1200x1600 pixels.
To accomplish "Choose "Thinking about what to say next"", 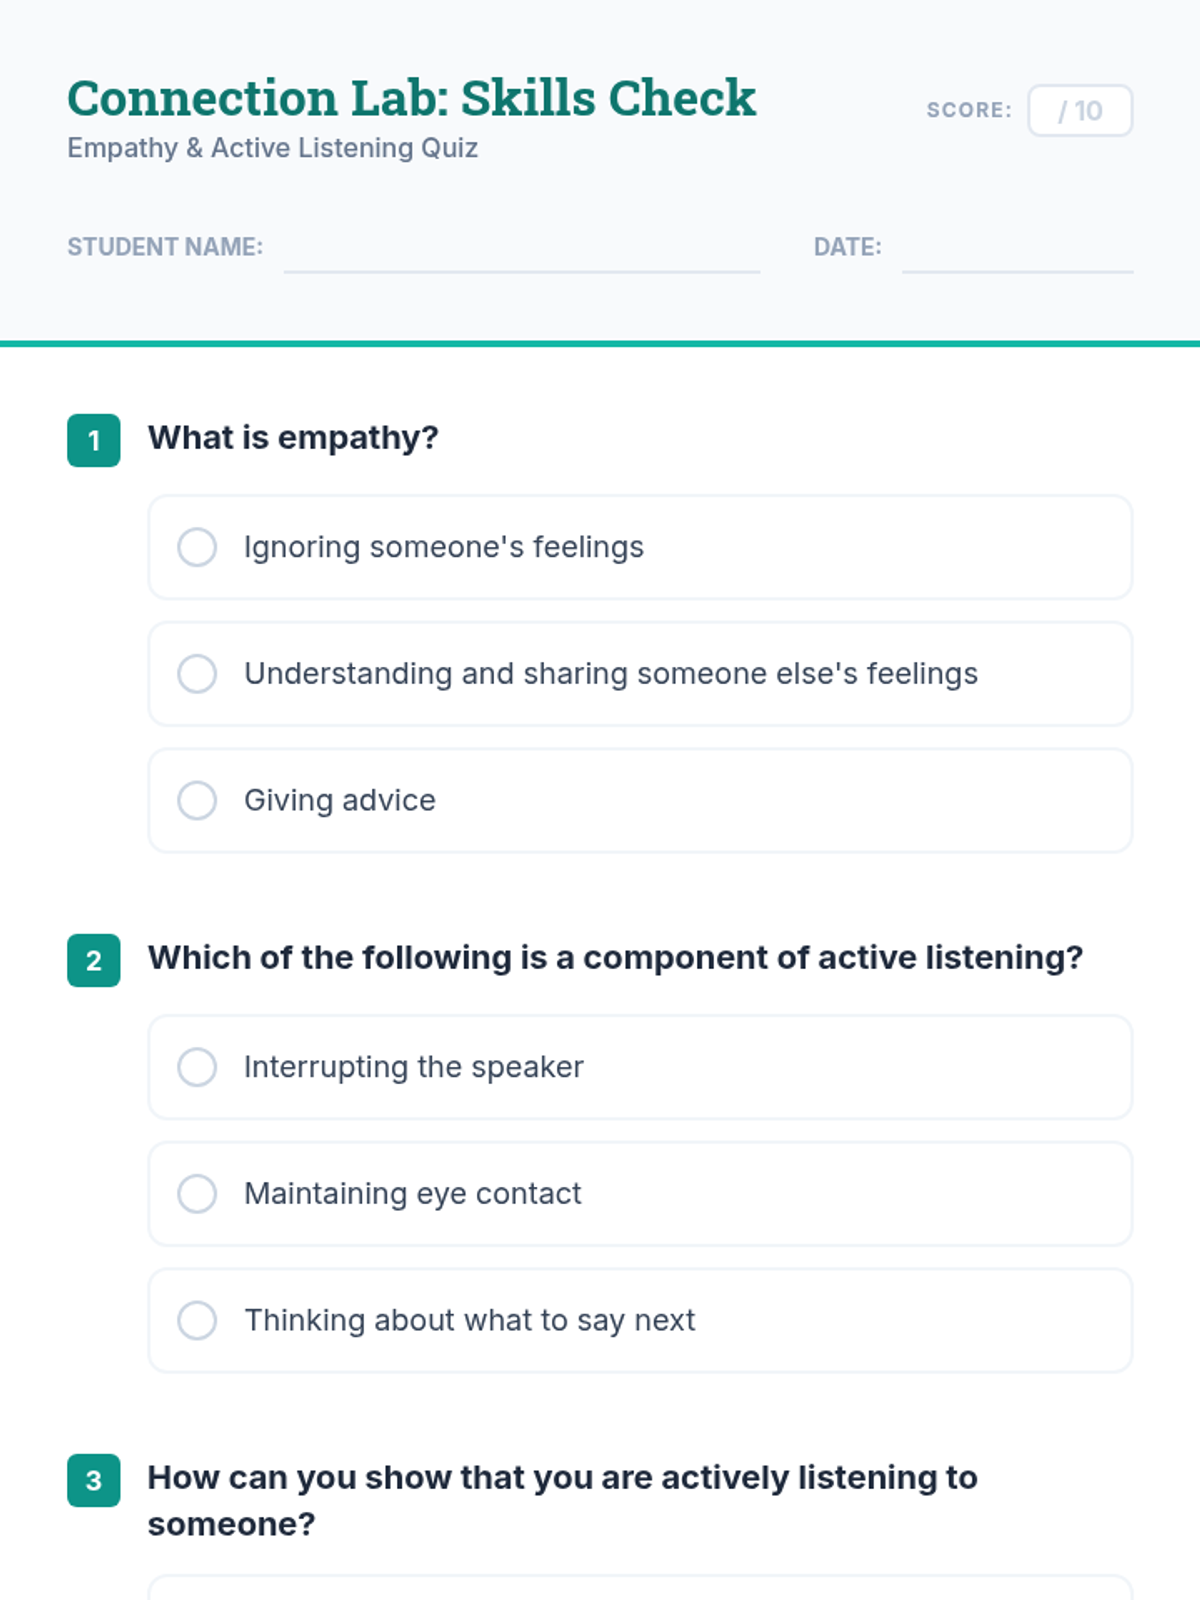I will pyautogui.click(x=197, y=1320).
